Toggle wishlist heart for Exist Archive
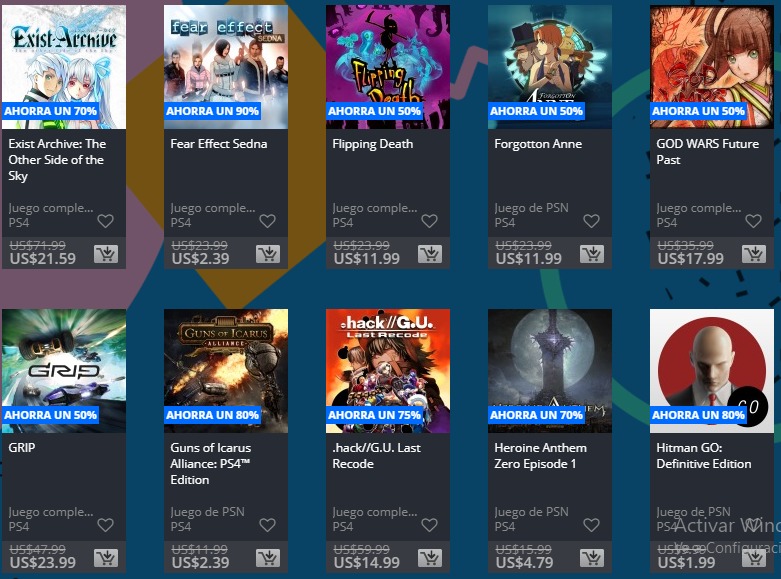This screenshot has width=781, height=579. tap(105, 221)
